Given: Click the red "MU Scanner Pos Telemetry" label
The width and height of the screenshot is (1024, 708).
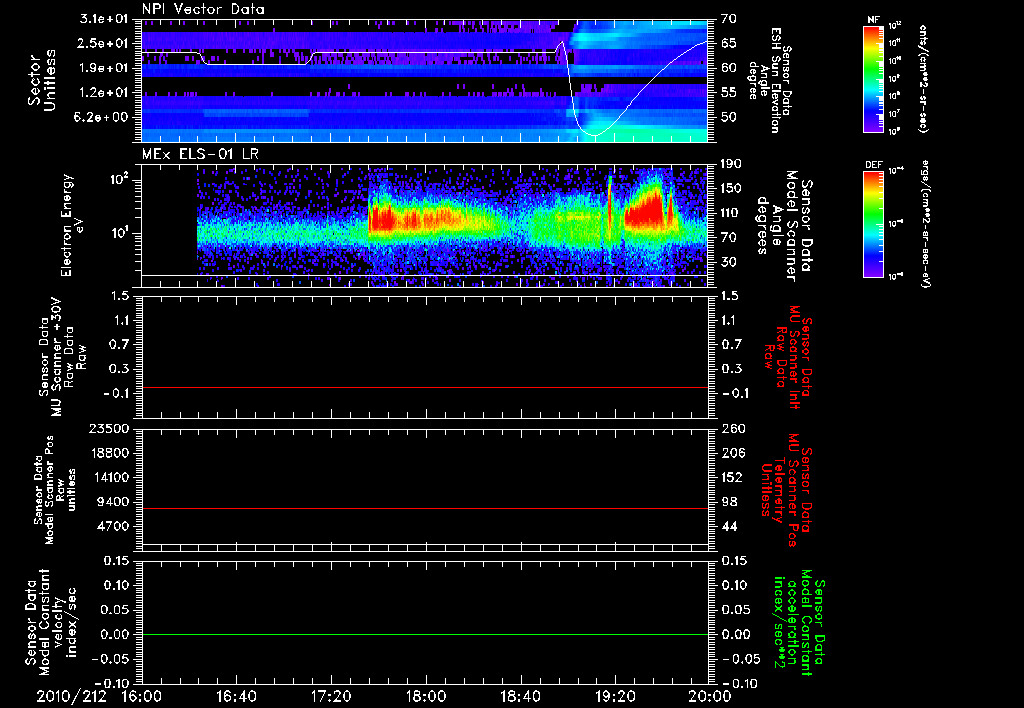Looking at the screenshot, I should pyautogui.click(x=786, y=490).
